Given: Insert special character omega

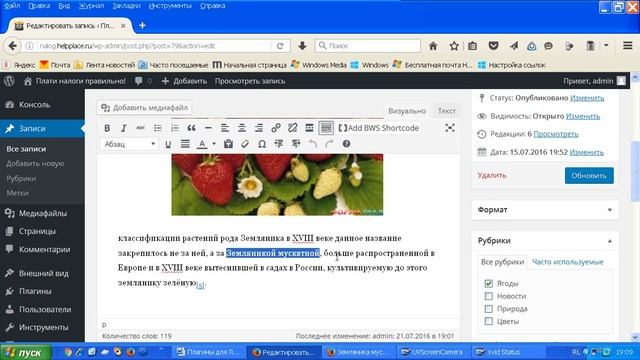Looking at the screenshot, I should [262, 144].
